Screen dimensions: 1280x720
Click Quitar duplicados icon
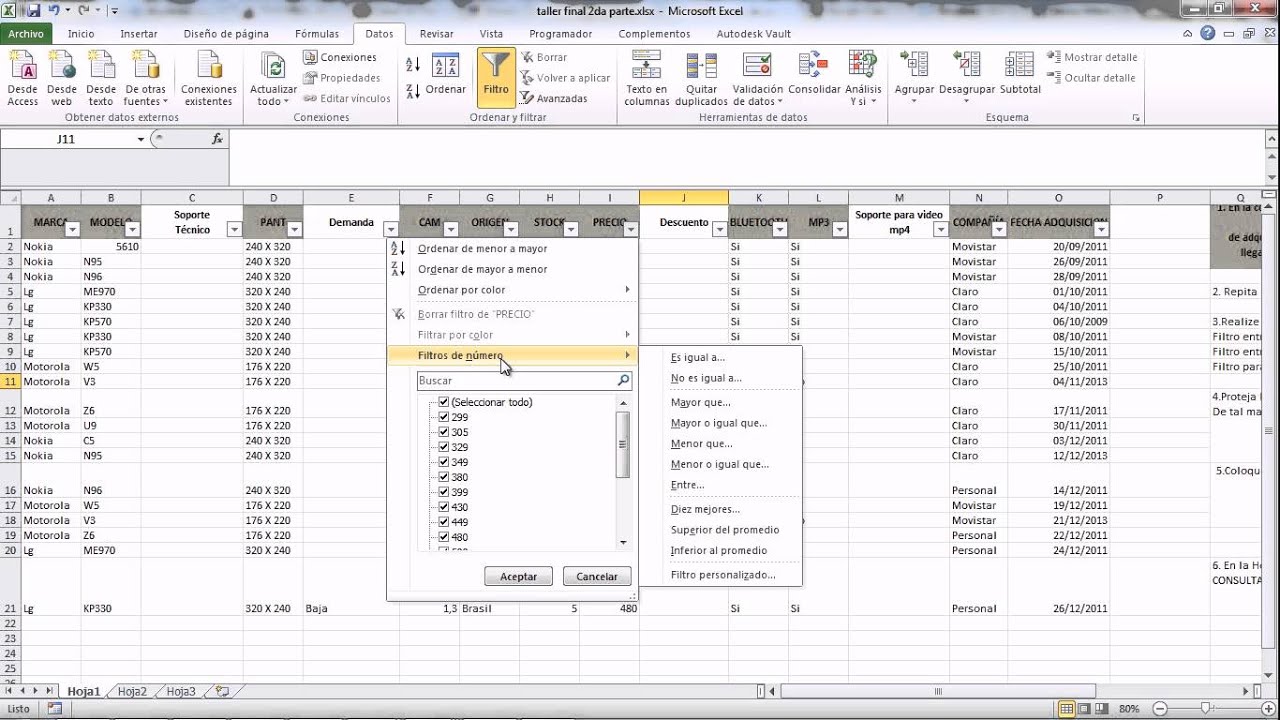(701, 66)
